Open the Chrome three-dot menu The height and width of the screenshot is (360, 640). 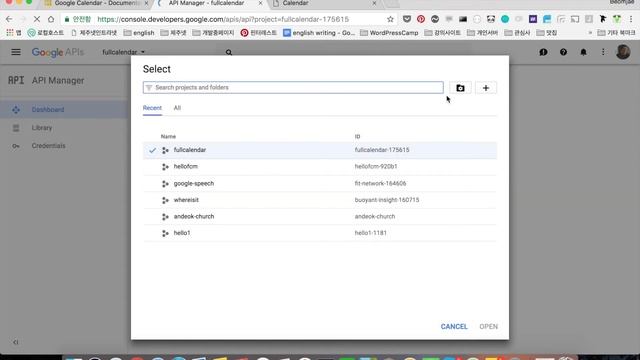631,19
